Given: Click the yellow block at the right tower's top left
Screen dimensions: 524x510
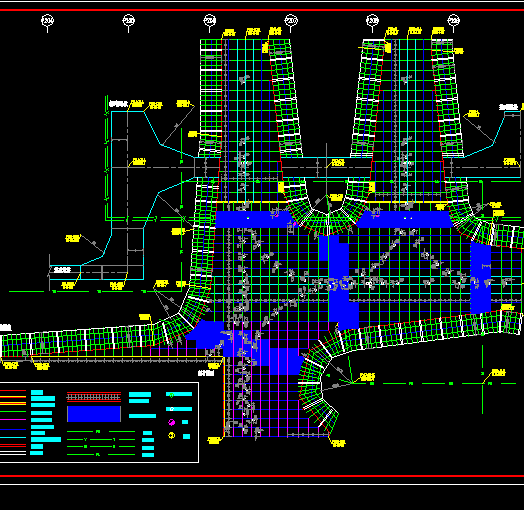Looking at the screenshot, I should [x=388, y=47].
